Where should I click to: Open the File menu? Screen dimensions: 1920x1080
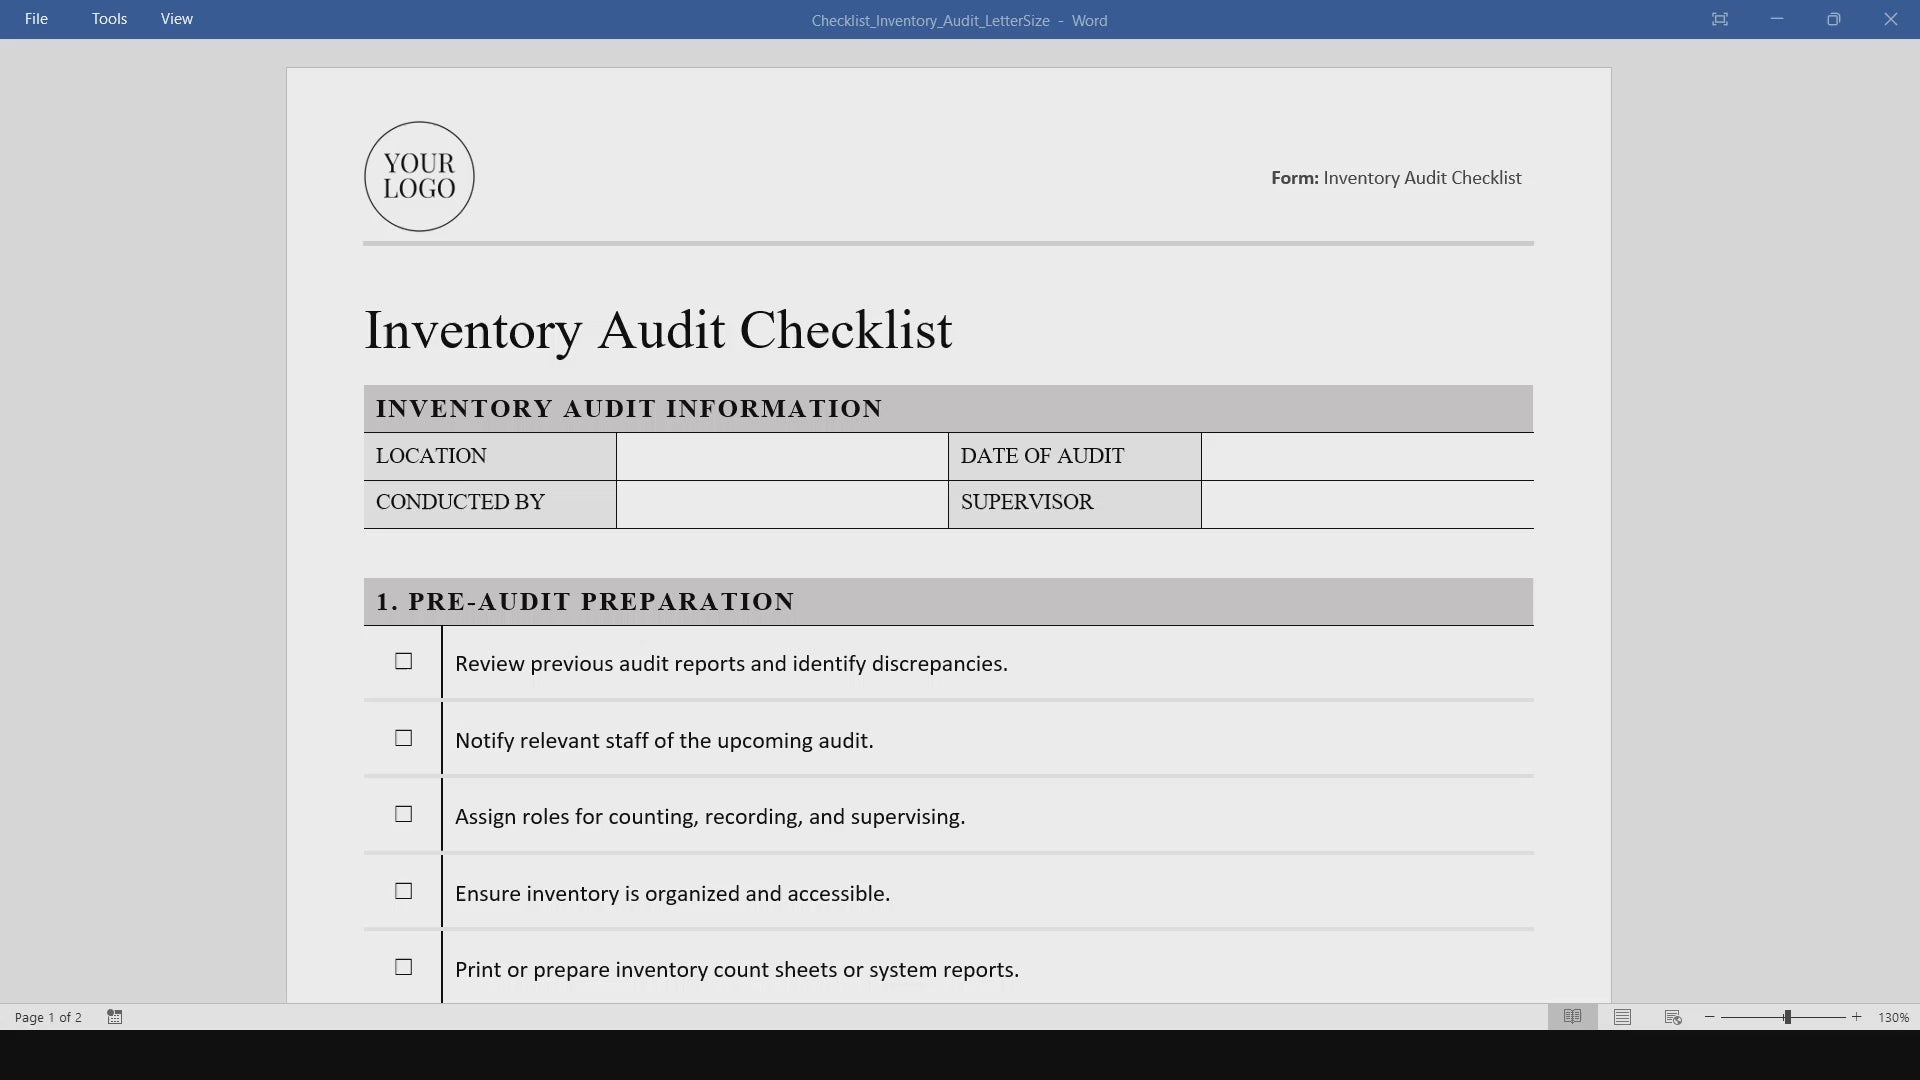coord(36,19)
